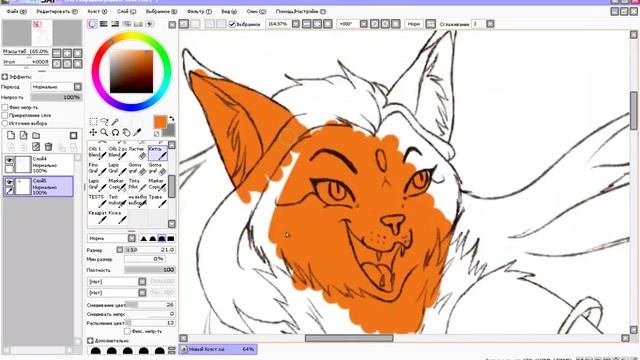
Task: Select the rectangular selection tool
Action: 93,122
